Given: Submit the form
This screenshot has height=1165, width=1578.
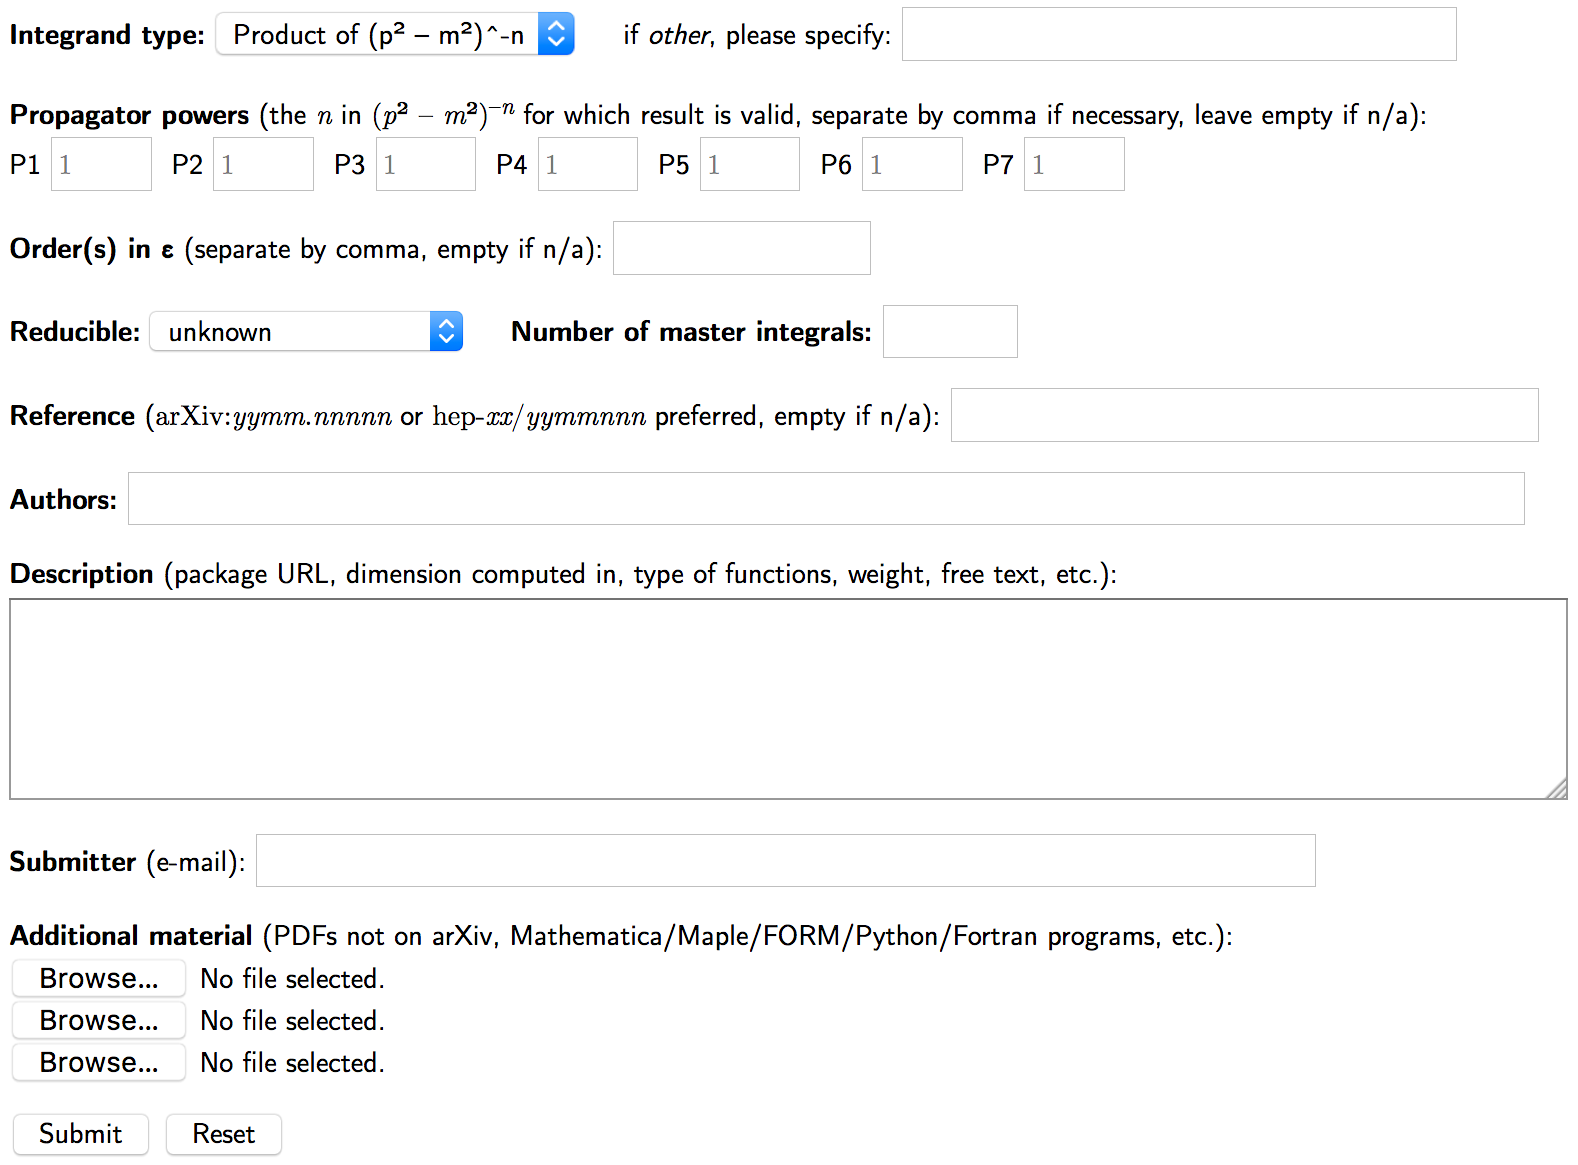Looking at the screenshot, I should [81, 1134].
